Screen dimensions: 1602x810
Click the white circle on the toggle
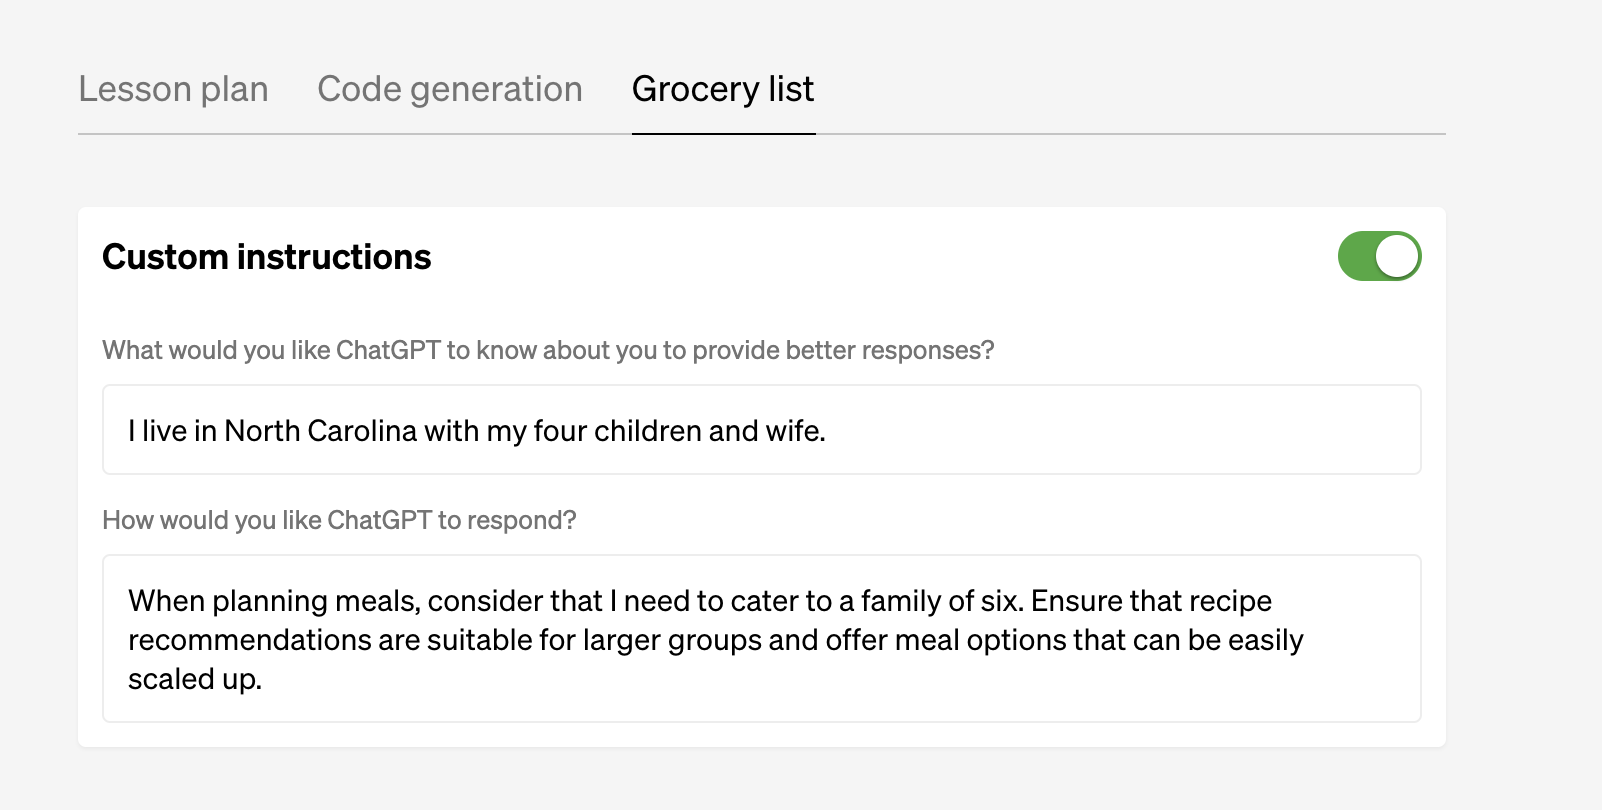click(x=1396, y=256)
